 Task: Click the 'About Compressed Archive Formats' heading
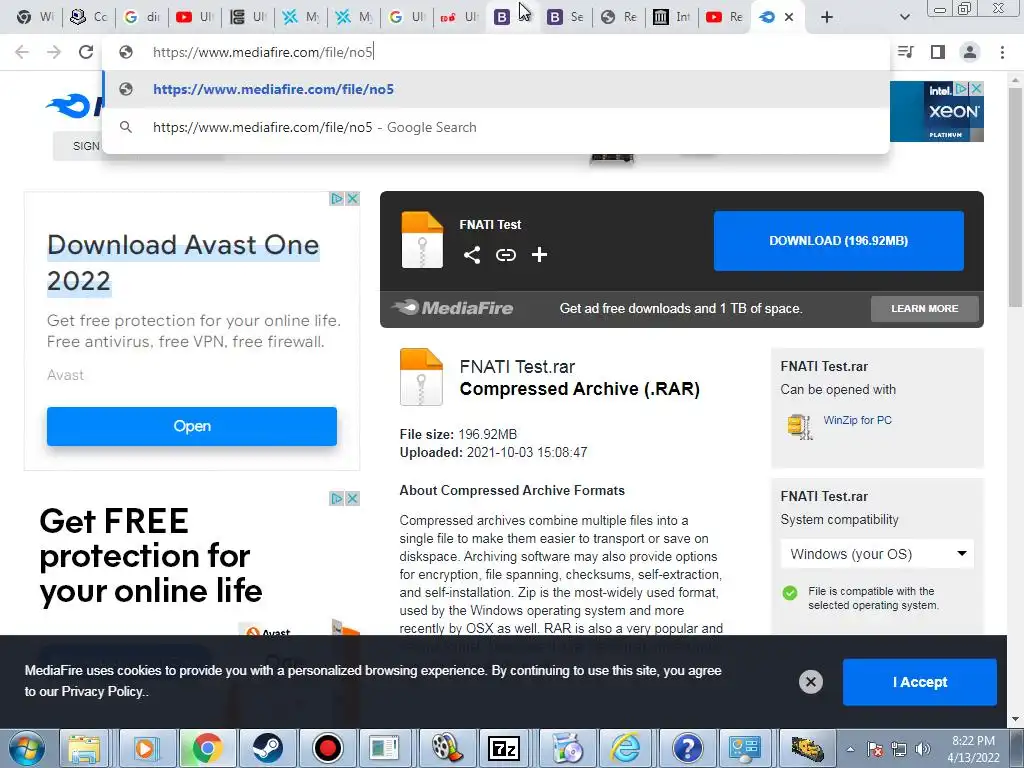coord(512,490)
